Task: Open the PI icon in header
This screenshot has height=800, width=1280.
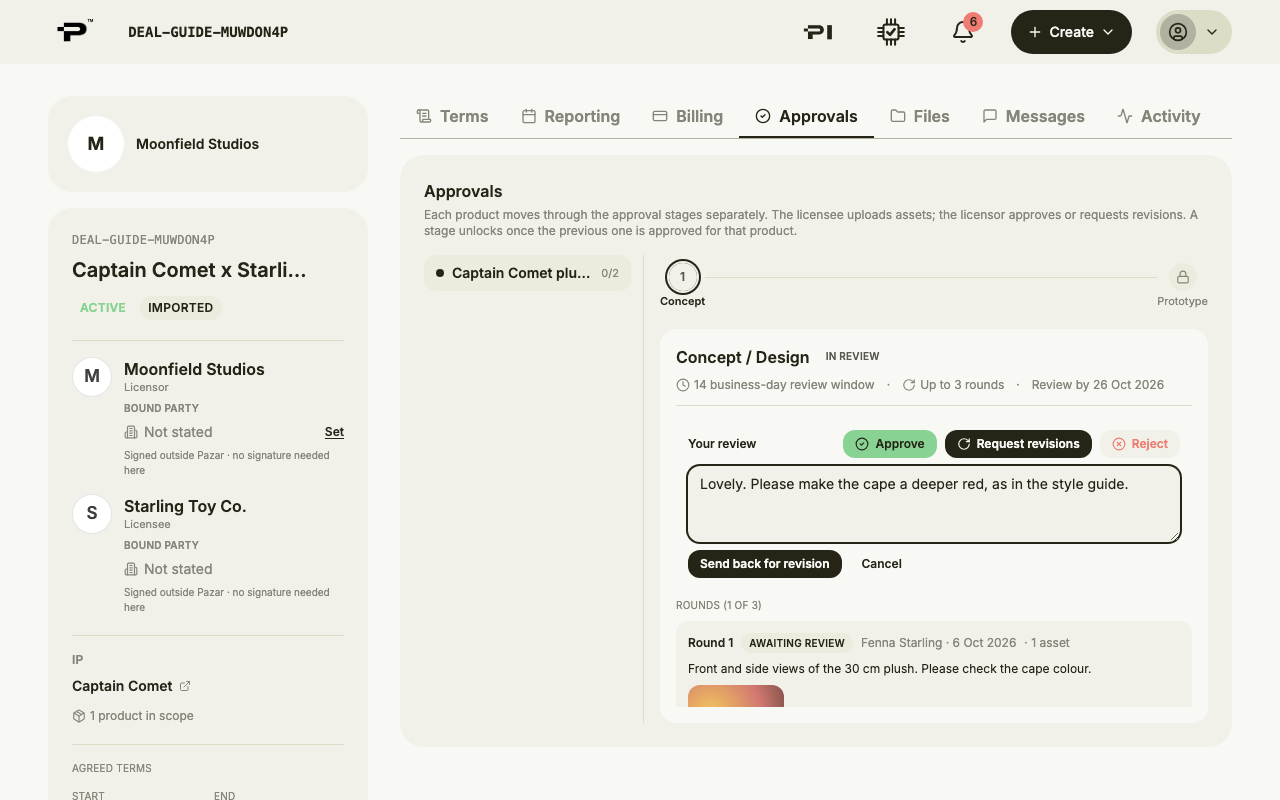Action: click(x=818, y=32)
